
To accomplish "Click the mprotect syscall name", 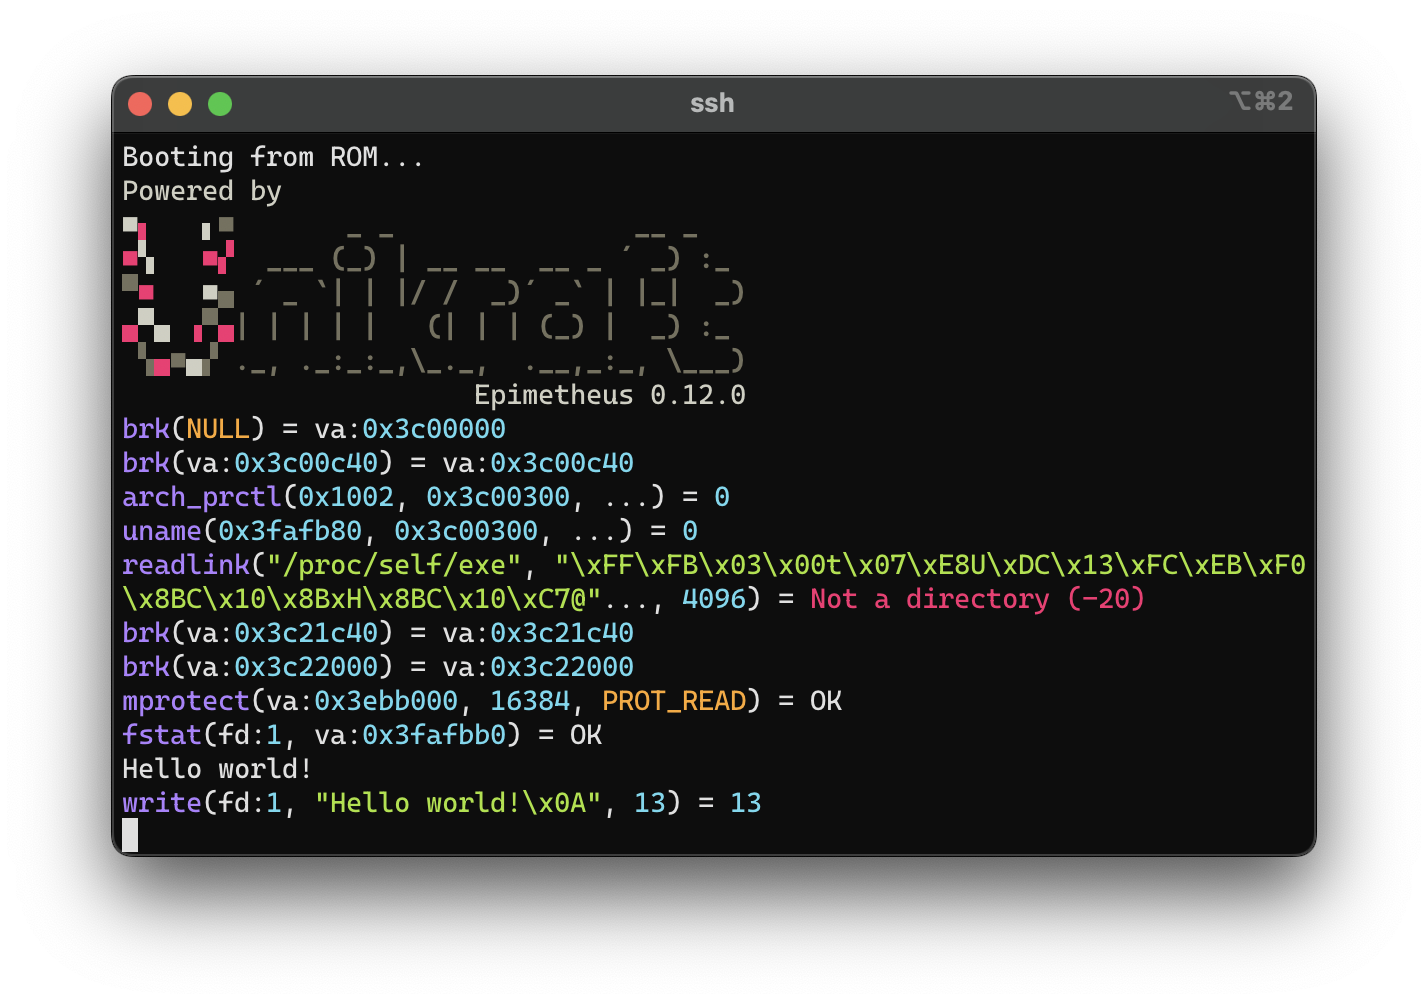I will [185, 700].
